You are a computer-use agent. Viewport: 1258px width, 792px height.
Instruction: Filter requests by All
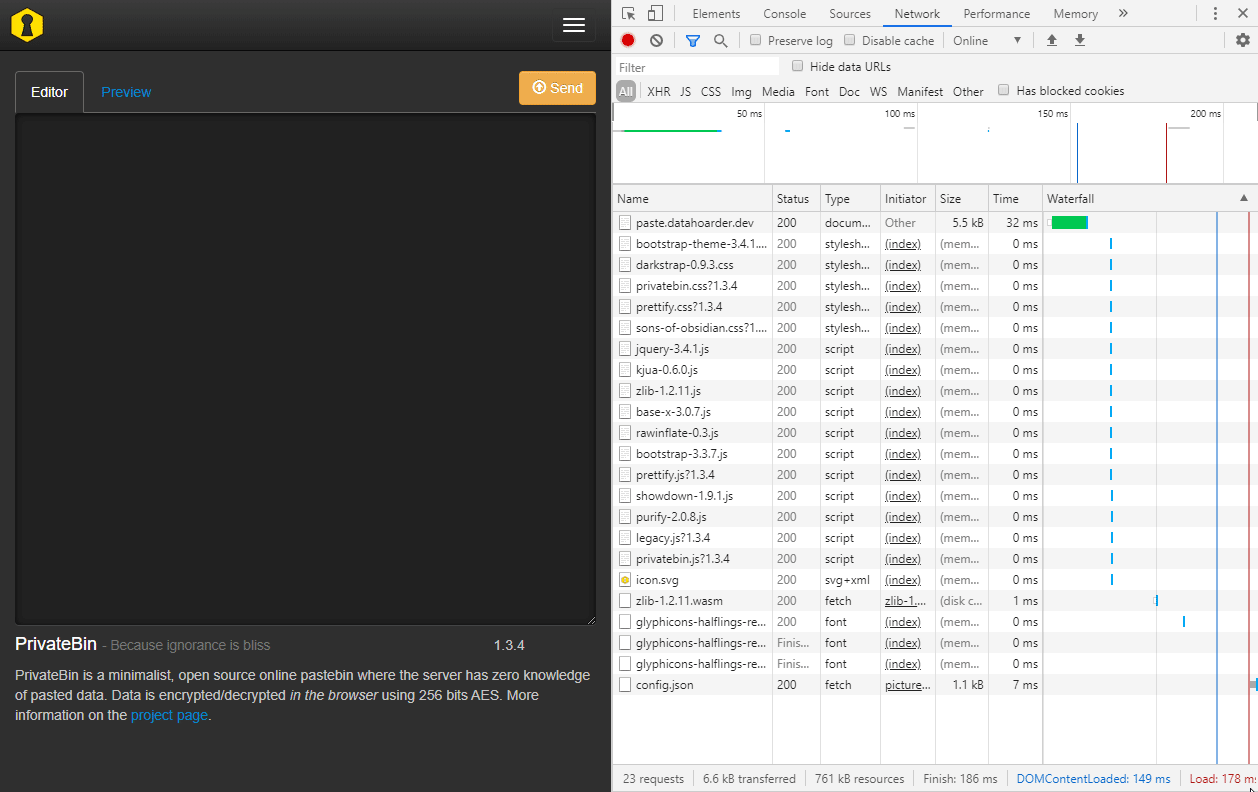click(626, 91)
